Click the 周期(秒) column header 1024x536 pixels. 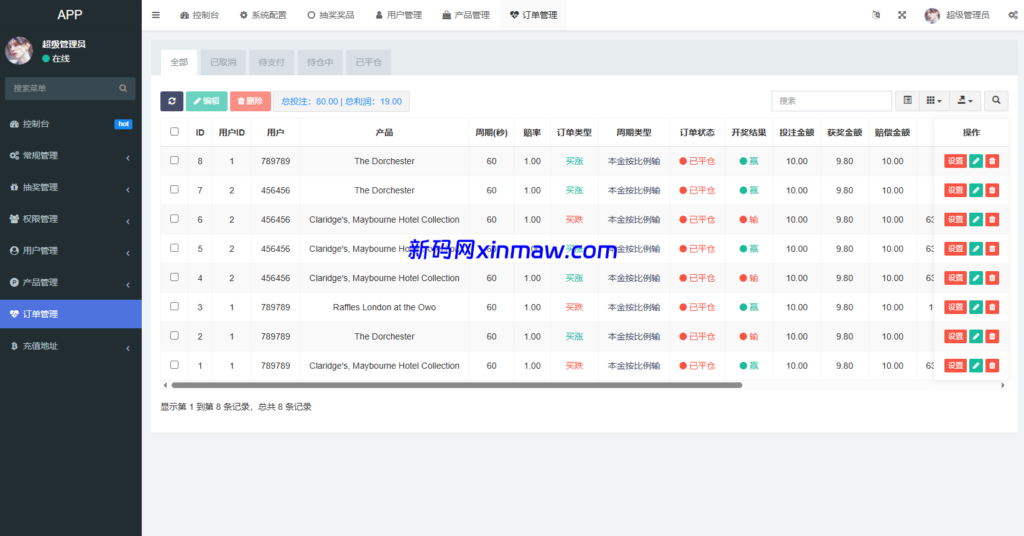tap(491, 133)
